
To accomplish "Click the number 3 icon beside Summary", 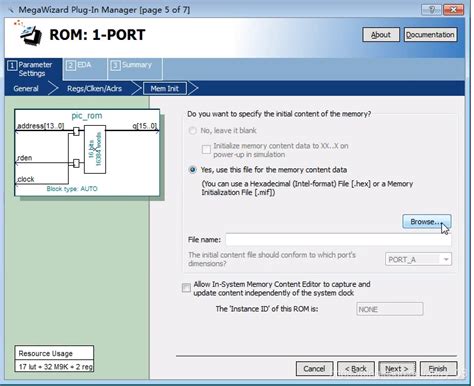I will [x=115, y=65].
